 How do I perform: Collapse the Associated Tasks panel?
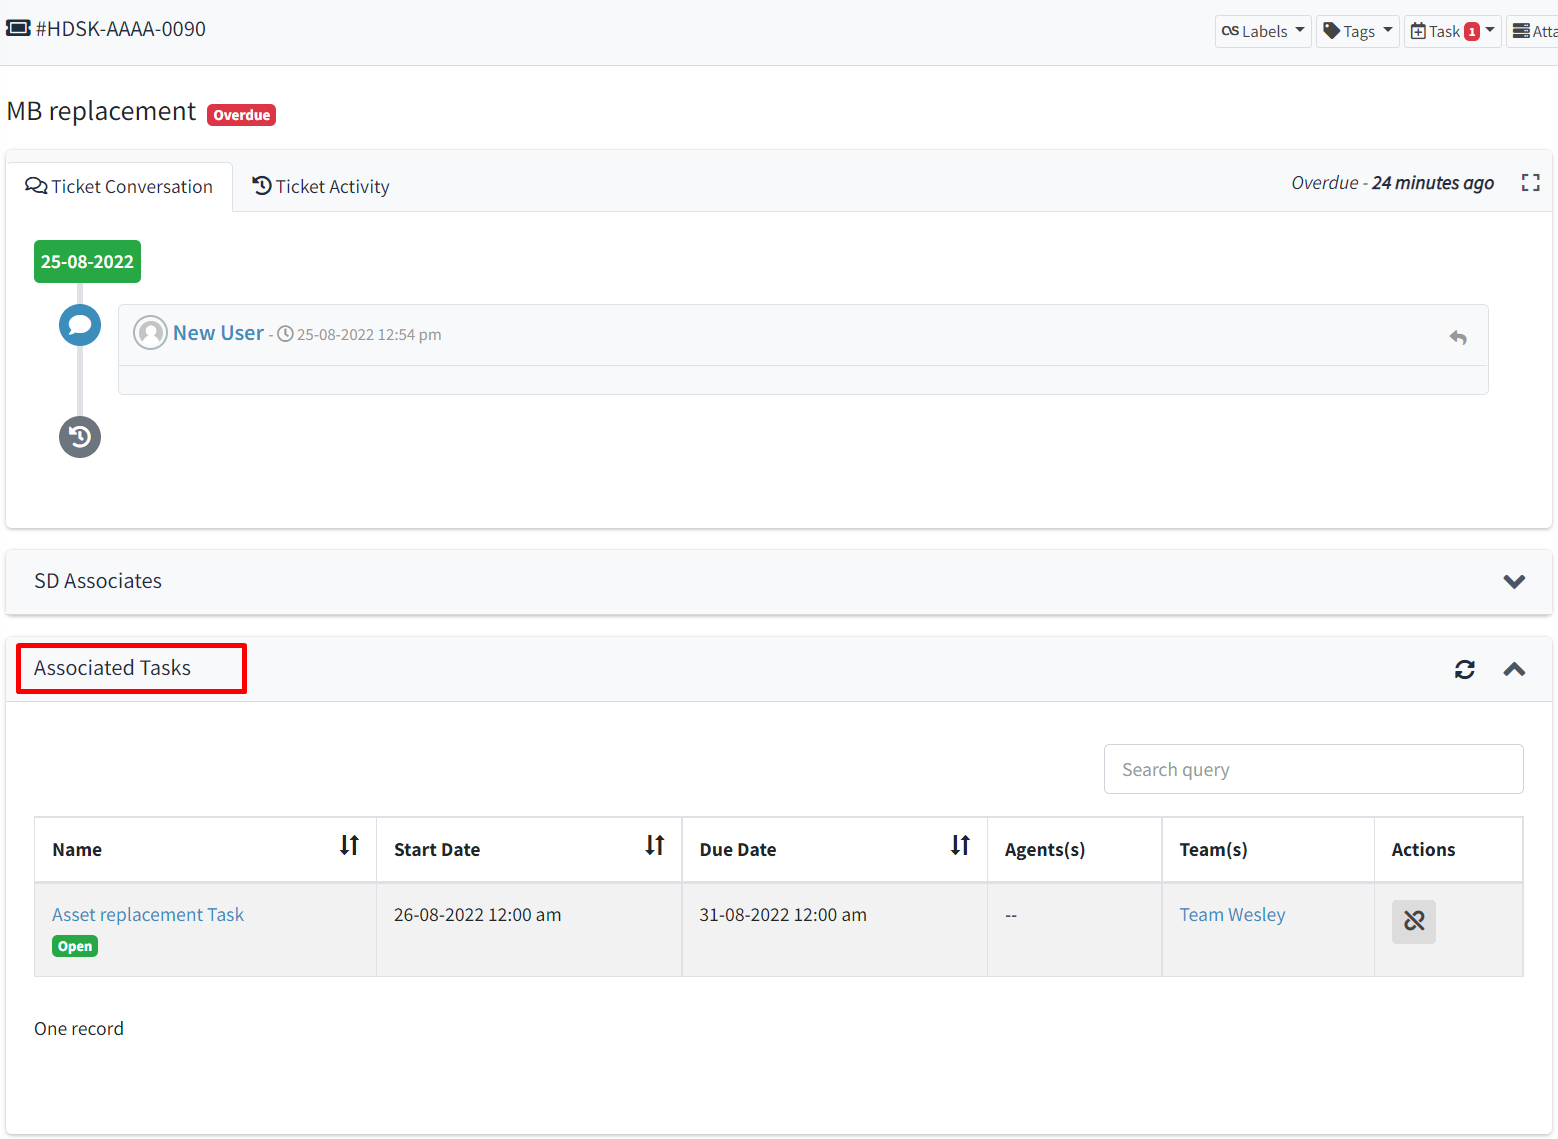tap(1514, 669)
